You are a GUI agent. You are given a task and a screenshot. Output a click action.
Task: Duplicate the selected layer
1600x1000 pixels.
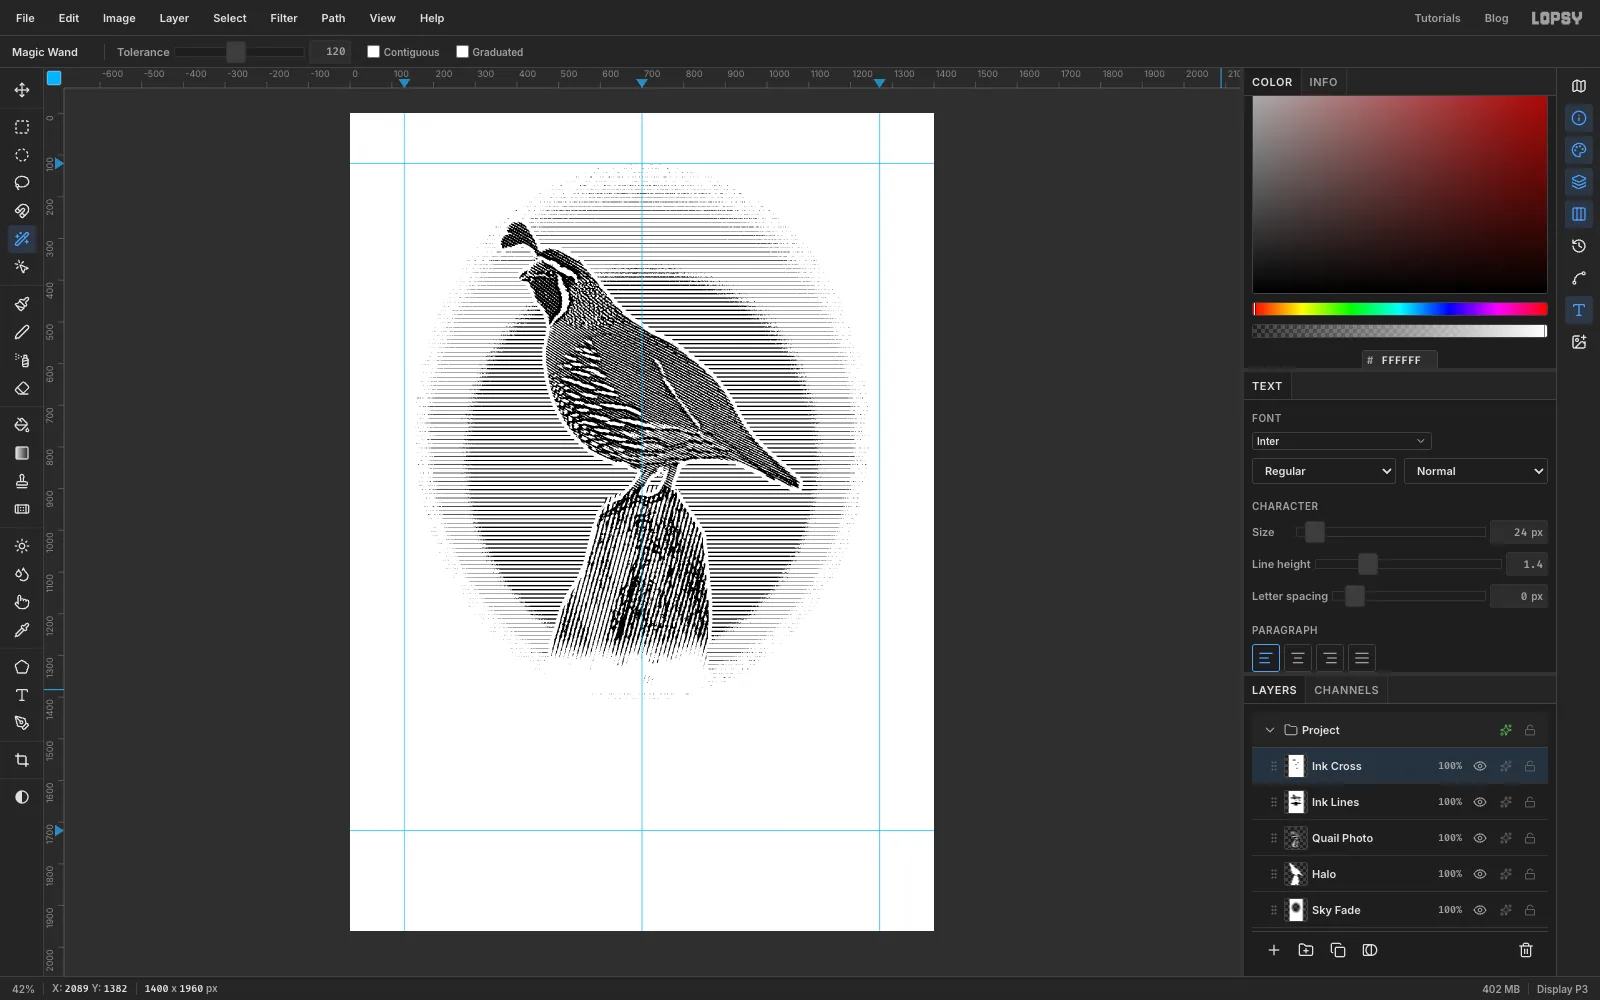1338,950
